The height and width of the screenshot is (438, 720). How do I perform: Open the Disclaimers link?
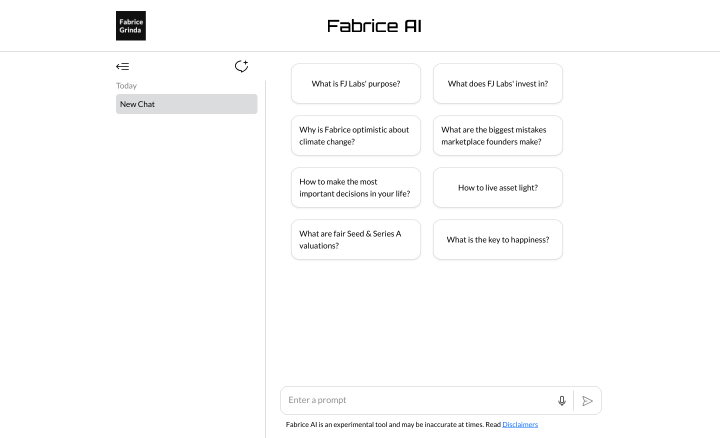point(520,424)
